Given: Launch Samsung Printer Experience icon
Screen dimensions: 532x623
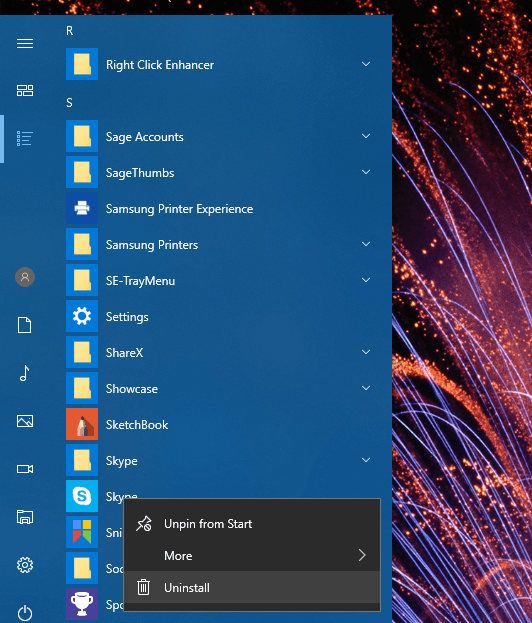Looking at the screenshot, I should pyautogui.click(x=82, y=208).
